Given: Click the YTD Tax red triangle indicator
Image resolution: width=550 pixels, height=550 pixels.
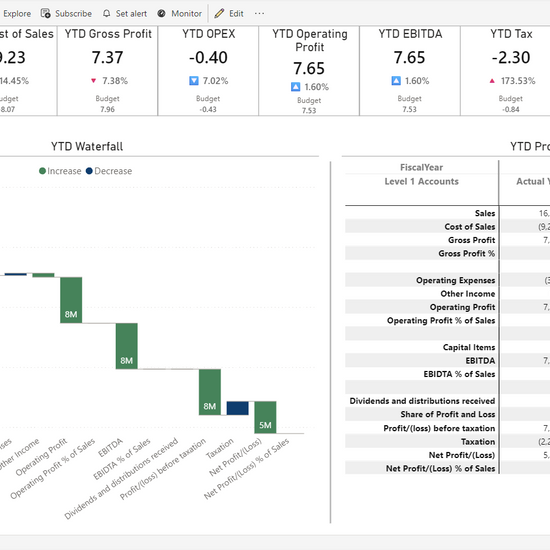Looking at the screenshot, I should pyautogui.click(x=492, y=81).
